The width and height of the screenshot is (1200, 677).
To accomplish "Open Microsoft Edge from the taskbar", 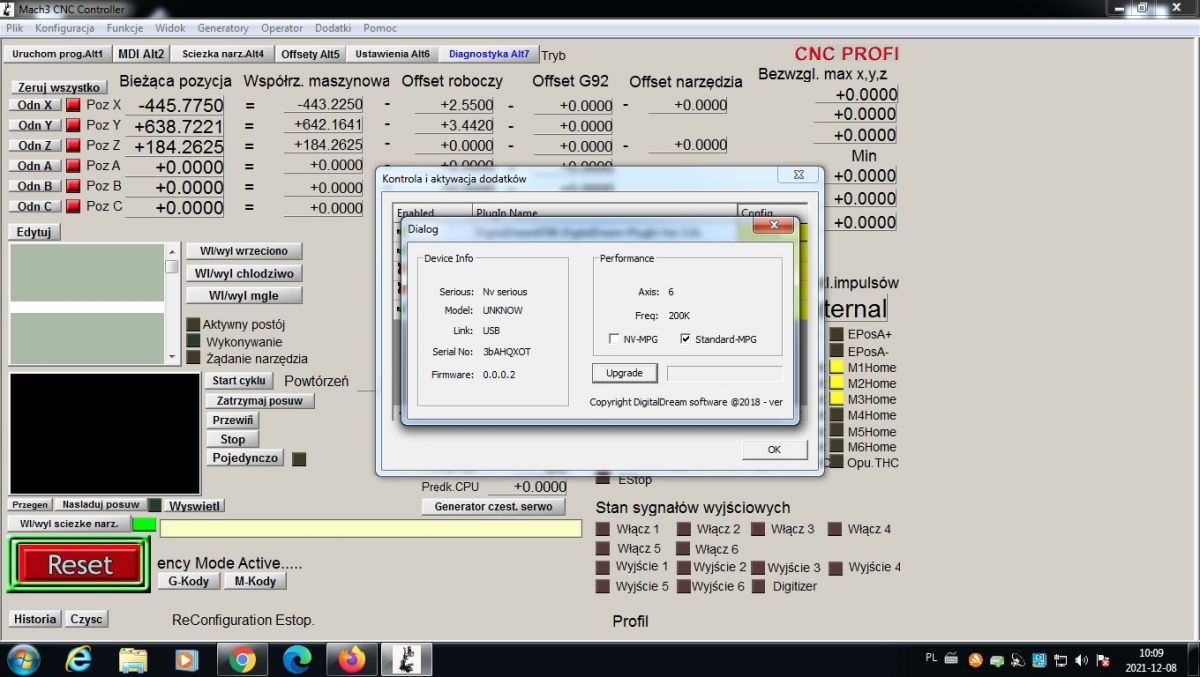I will pos(297,659).
